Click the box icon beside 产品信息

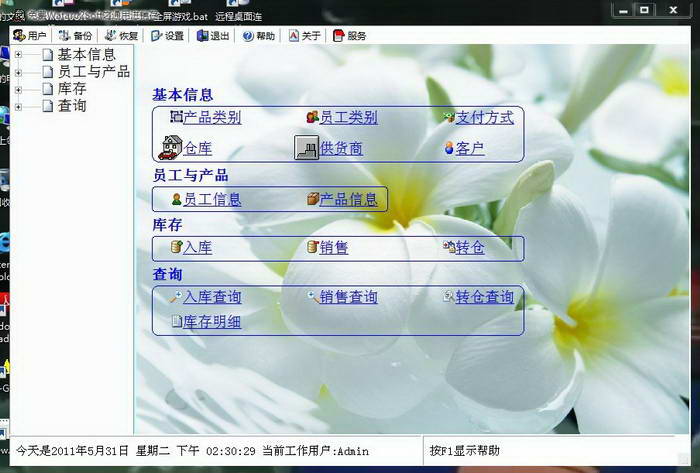click(313, 199)
